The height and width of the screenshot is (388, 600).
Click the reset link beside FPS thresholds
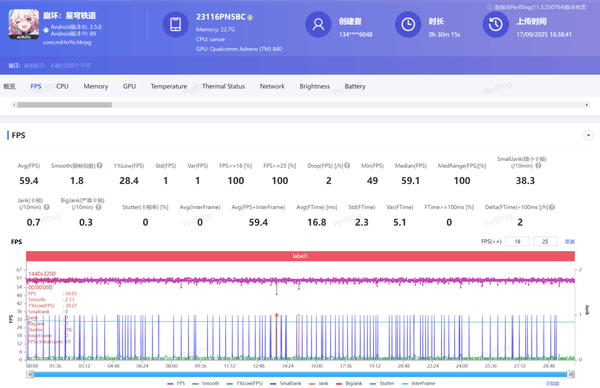click(570, 241)
